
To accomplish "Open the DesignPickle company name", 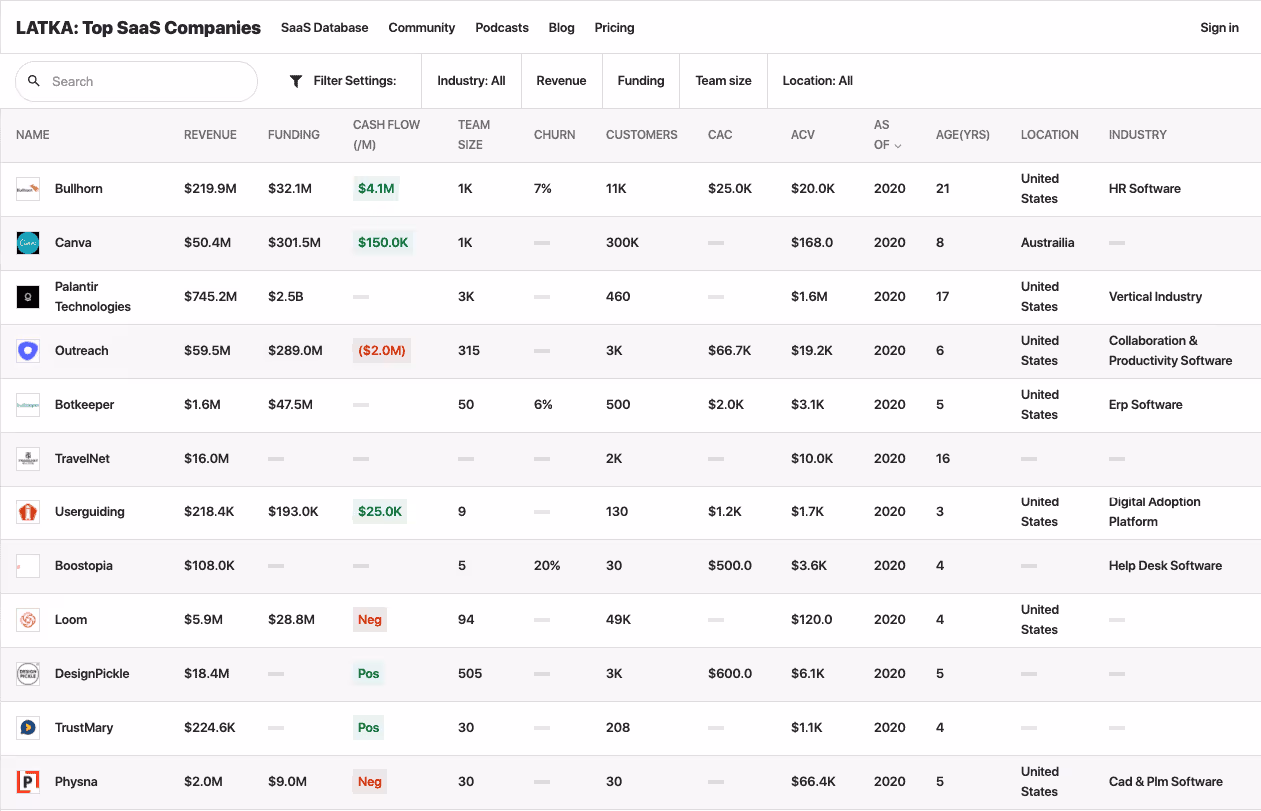I will 92,674.
